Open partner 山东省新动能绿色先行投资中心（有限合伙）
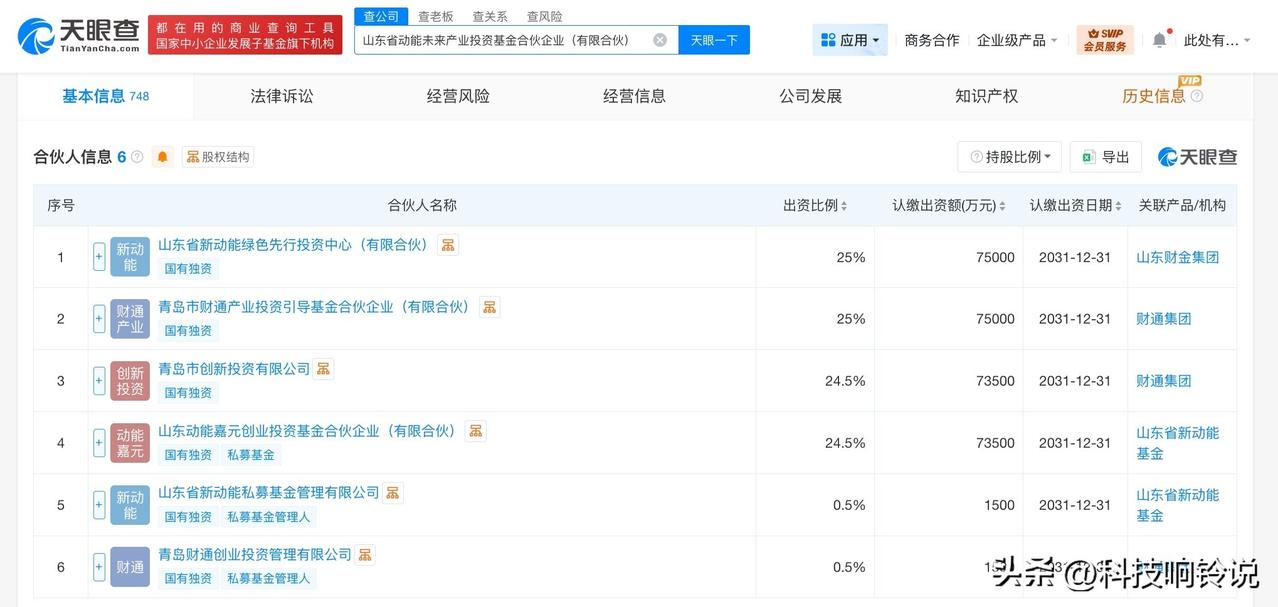 (296, 245)
